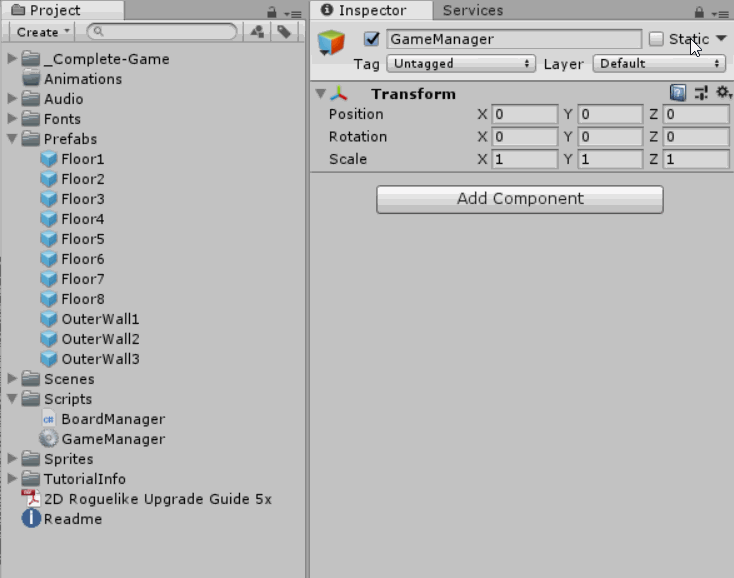Click the OuterWall3 prefab cube icon

tap(49, 359)
